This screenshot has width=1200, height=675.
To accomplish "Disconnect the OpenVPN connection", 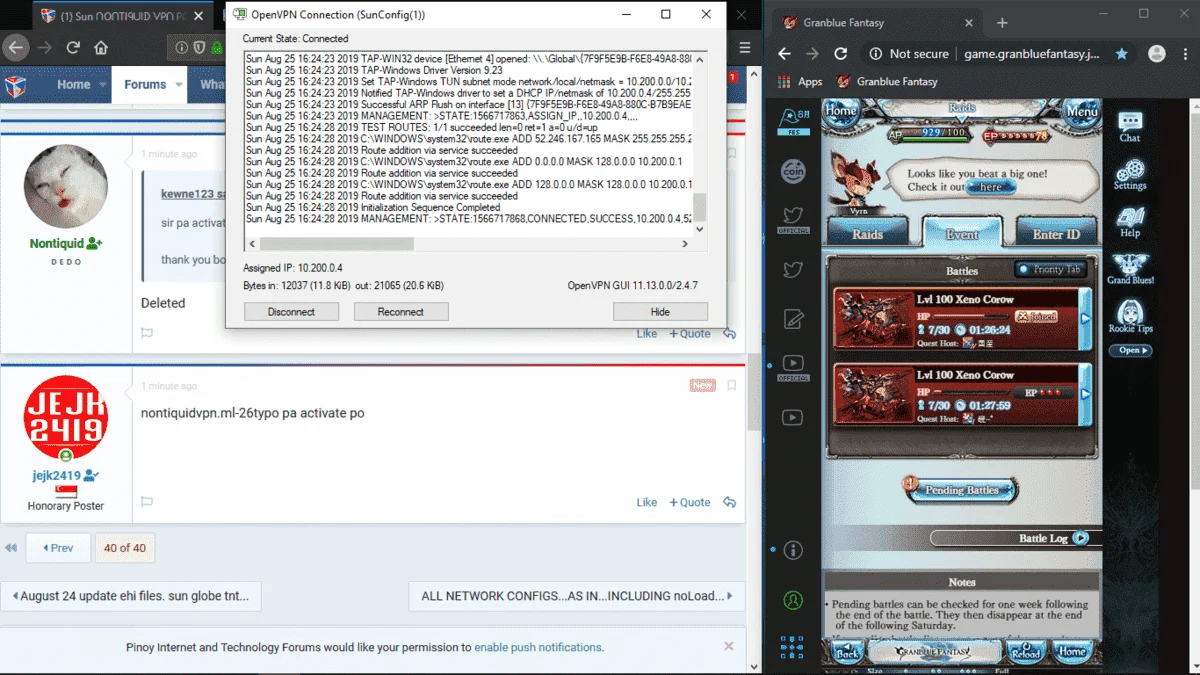I will (291, 312).
